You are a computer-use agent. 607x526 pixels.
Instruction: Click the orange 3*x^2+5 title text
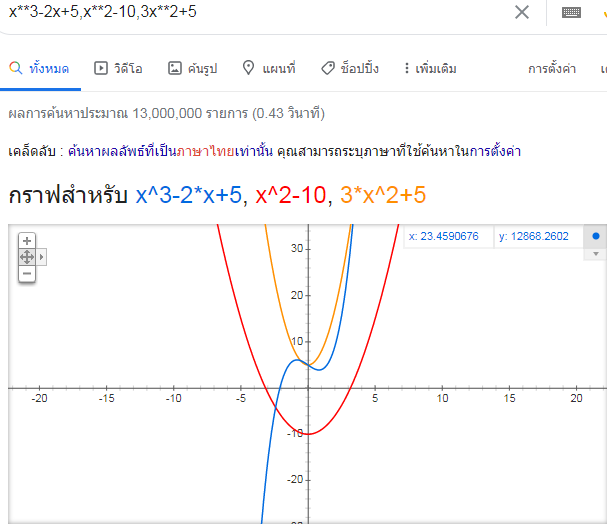click(x=383, y=195)
